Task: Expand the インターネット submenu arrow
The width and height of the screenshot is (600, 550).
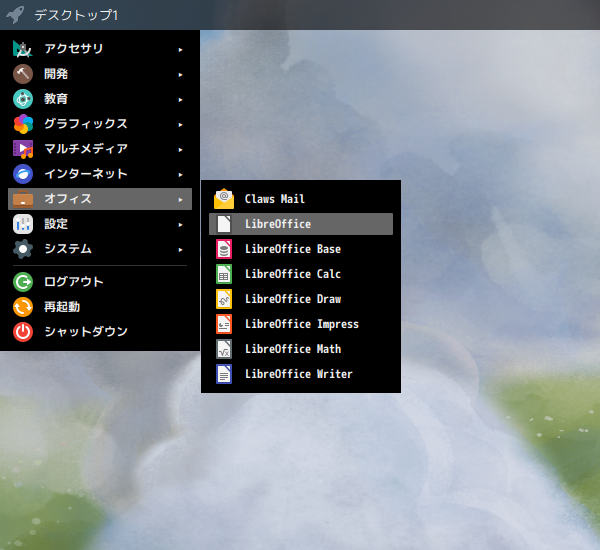Action: (181, 175)
